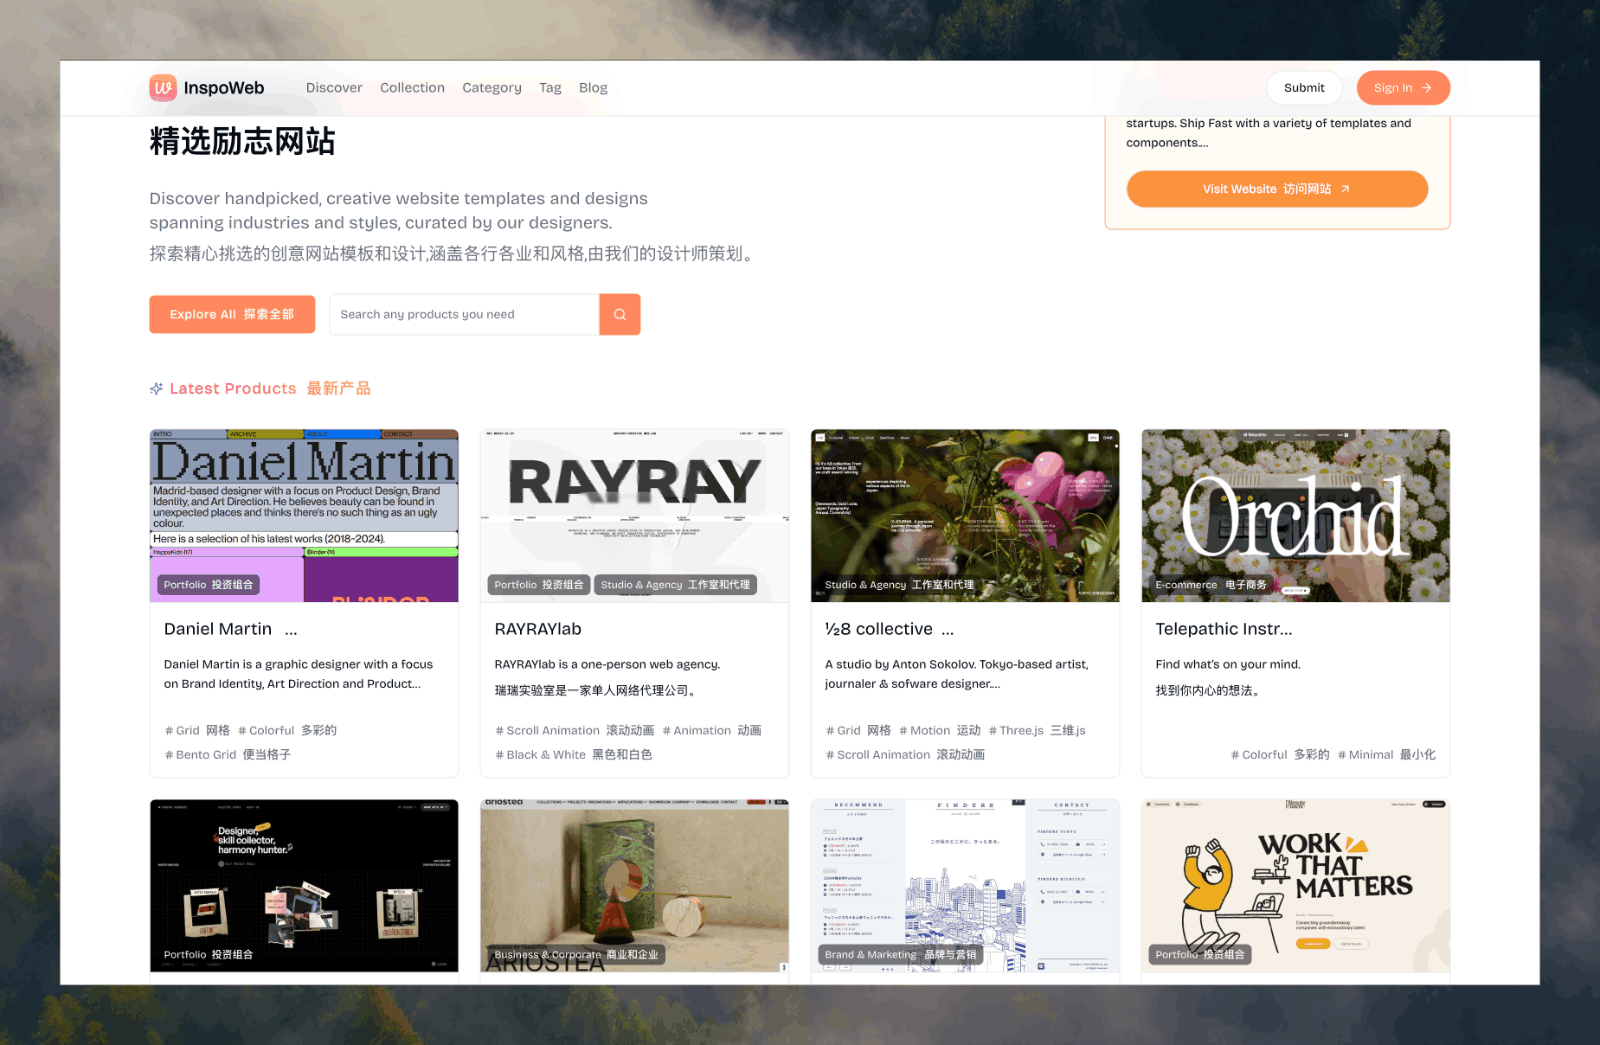Open the Category nav item

tap(492, 88)
